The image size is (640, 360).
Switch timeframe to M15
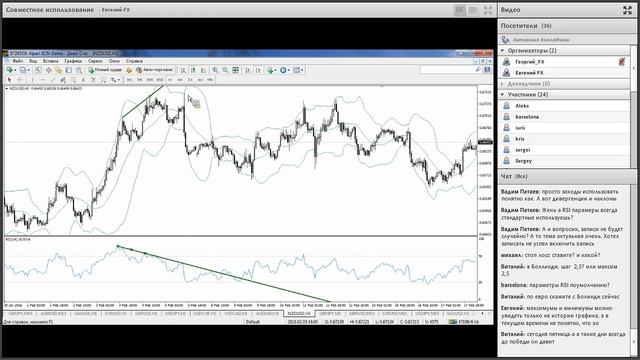pos(150,80)
